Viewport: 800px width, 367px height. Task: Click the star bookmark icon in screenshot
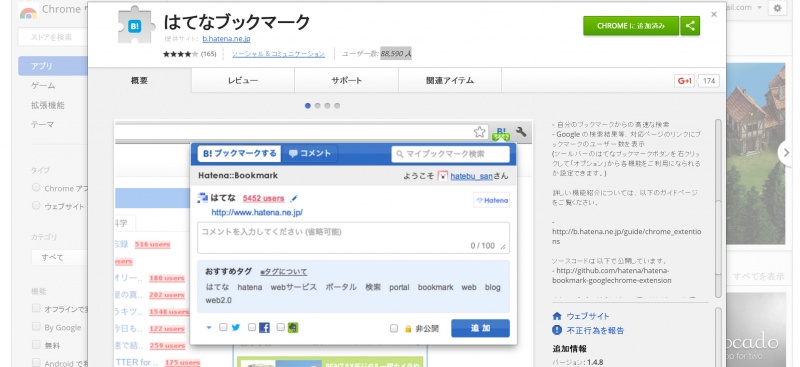click(480, 132)
